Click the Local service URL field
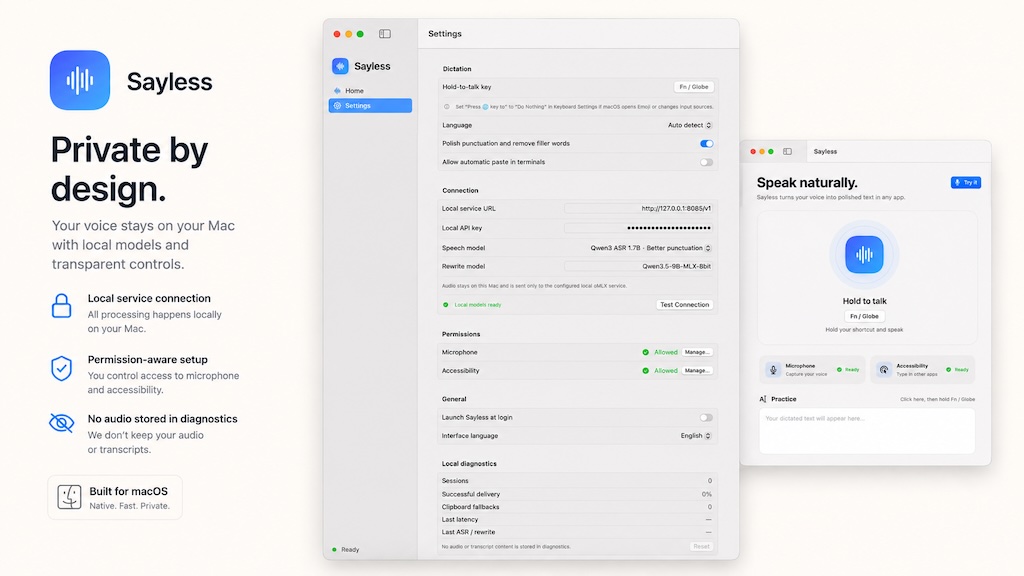 click(639, 208)
